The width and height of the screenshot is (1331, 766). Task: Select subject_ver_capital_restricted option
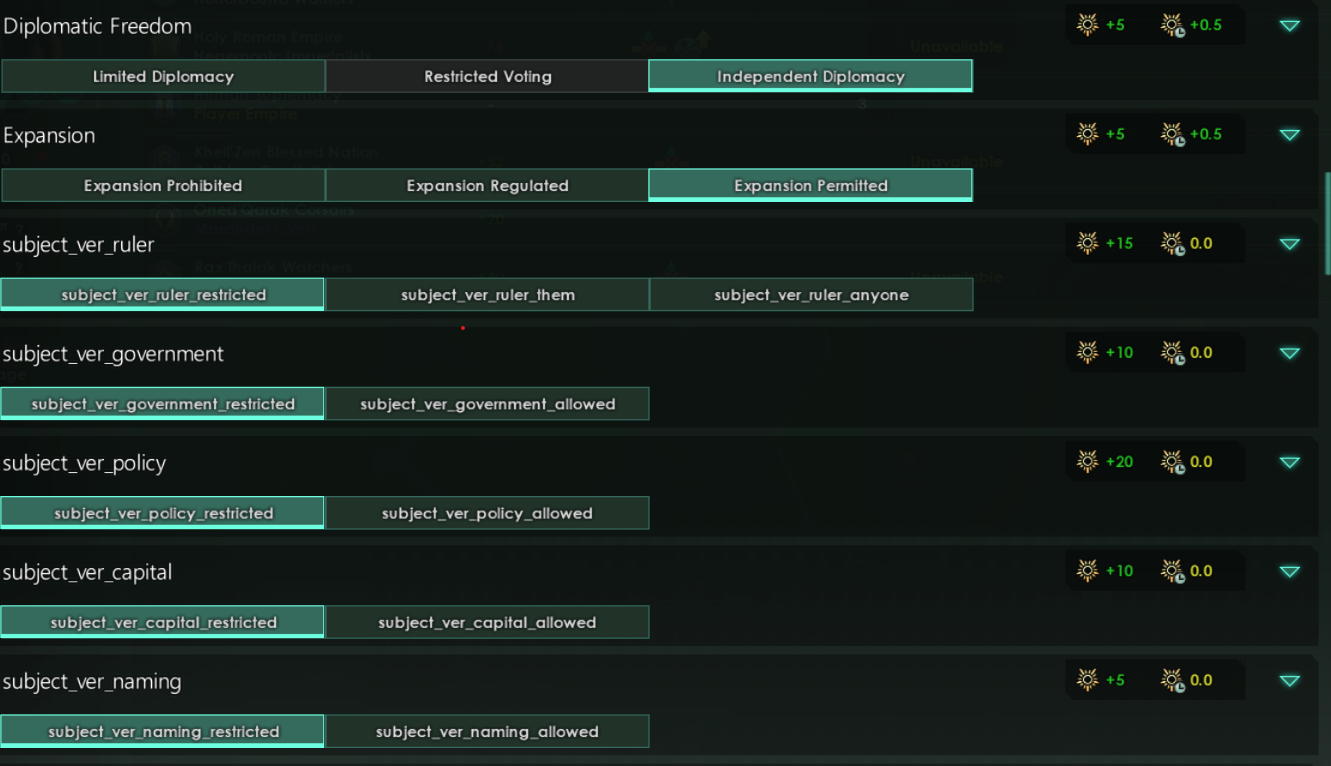pos(163,621)
